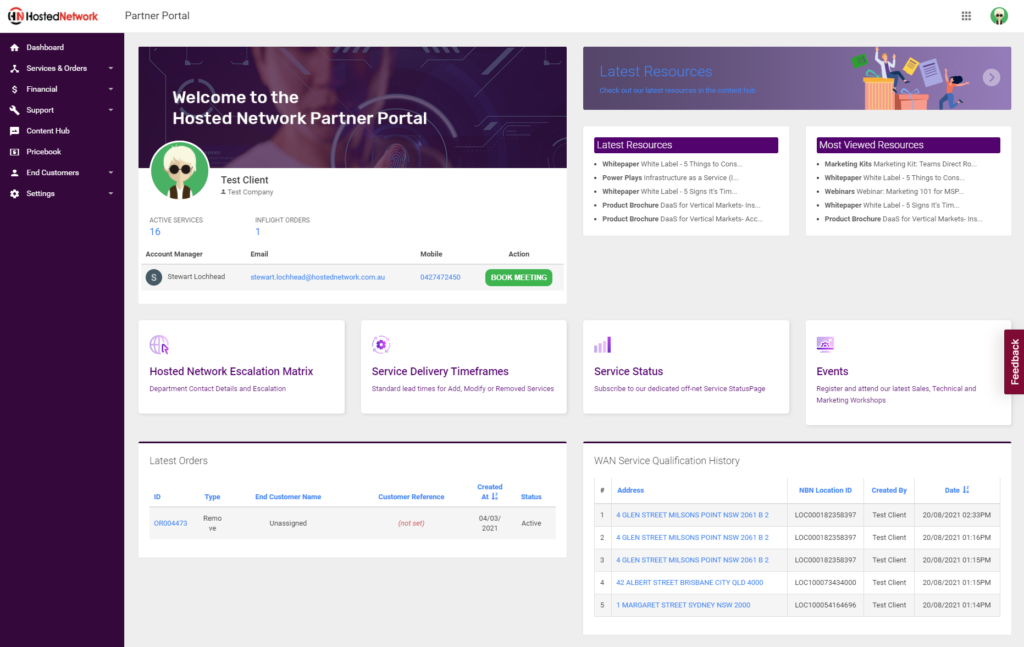Open the user avatar menu in header

[x=999, y=16]
